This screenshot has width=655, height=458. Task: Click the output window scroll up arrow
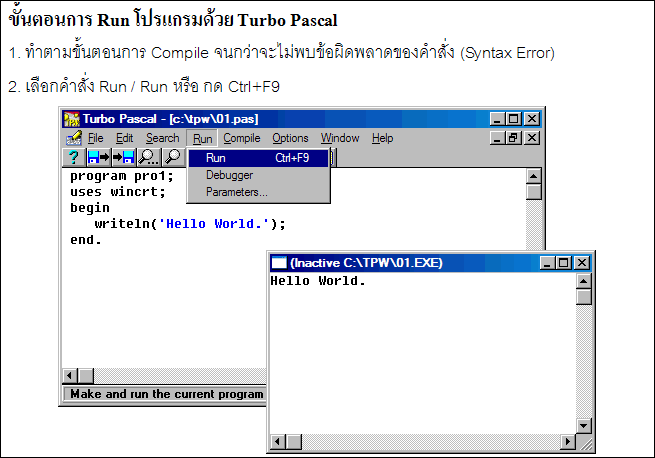584,281
